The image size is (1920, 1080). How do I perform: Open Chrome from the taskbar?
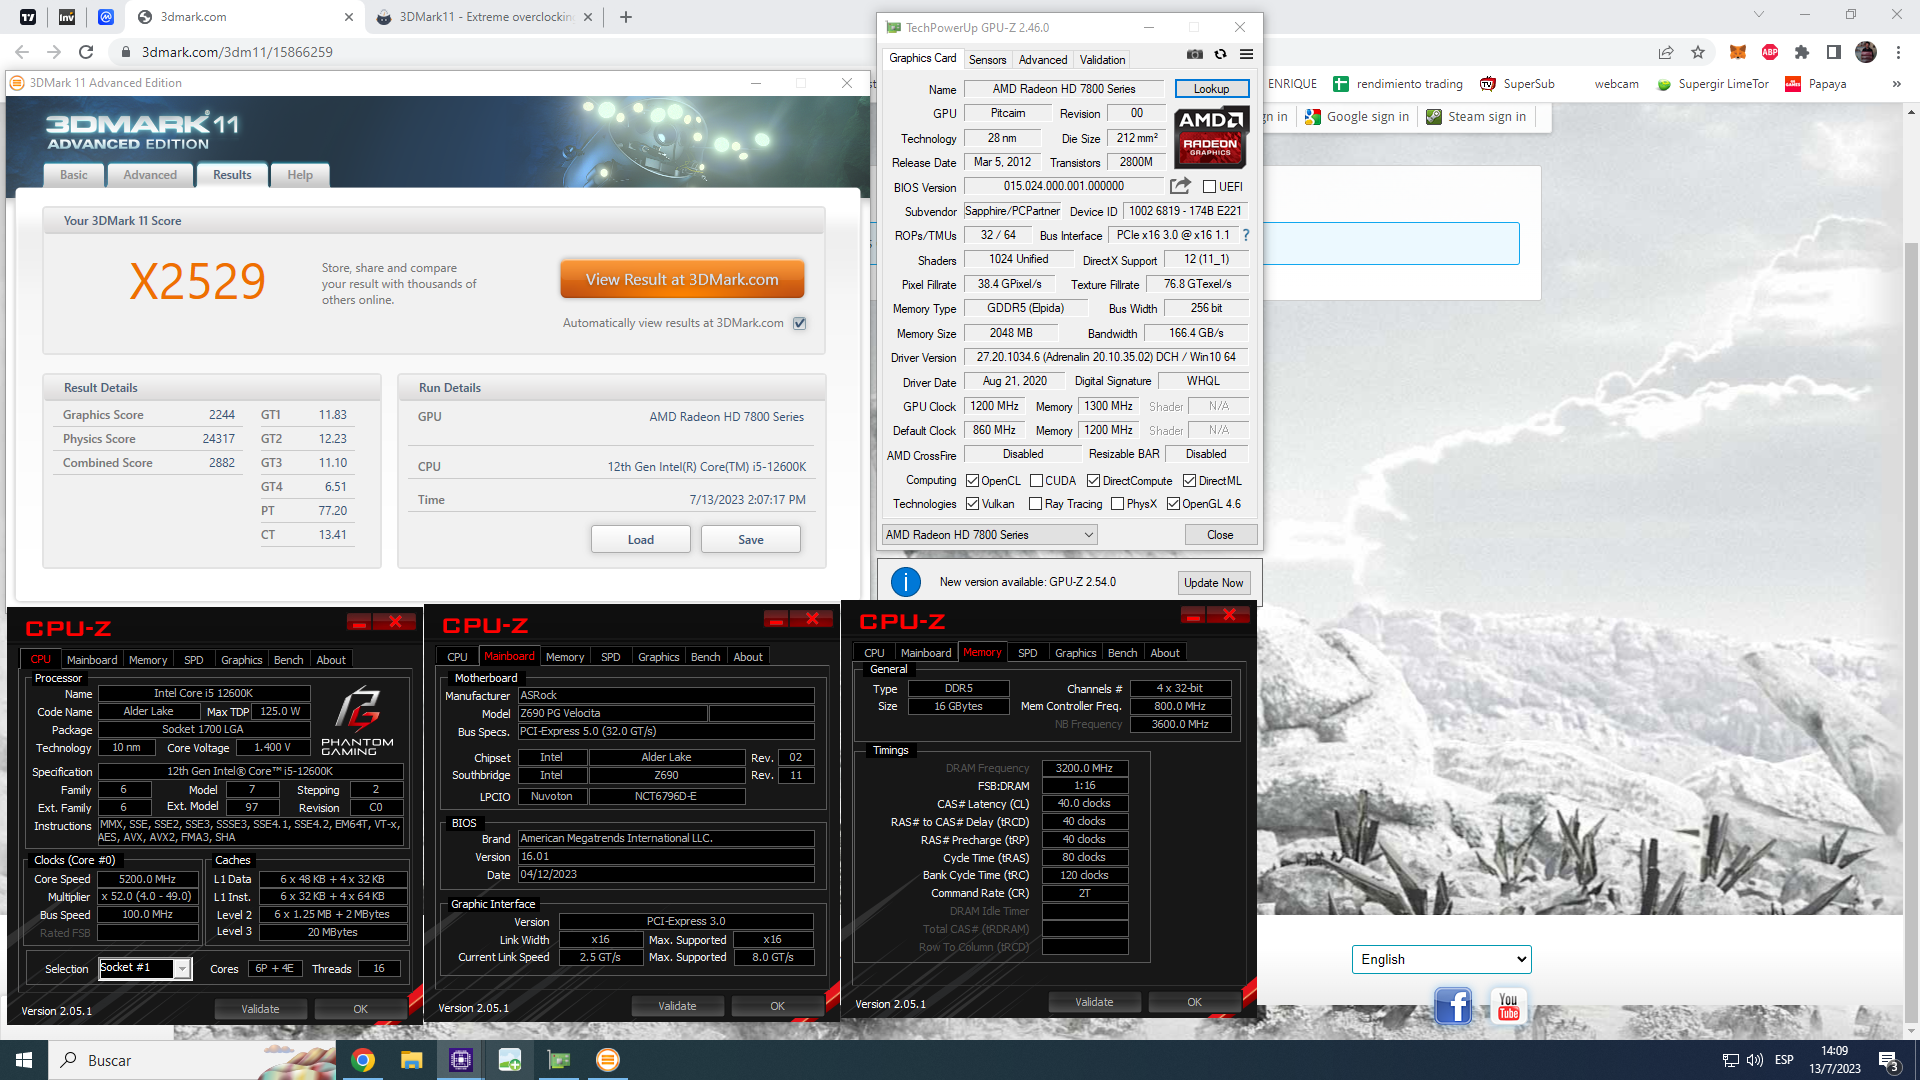pyautogui.click(x=363, y=1060)
